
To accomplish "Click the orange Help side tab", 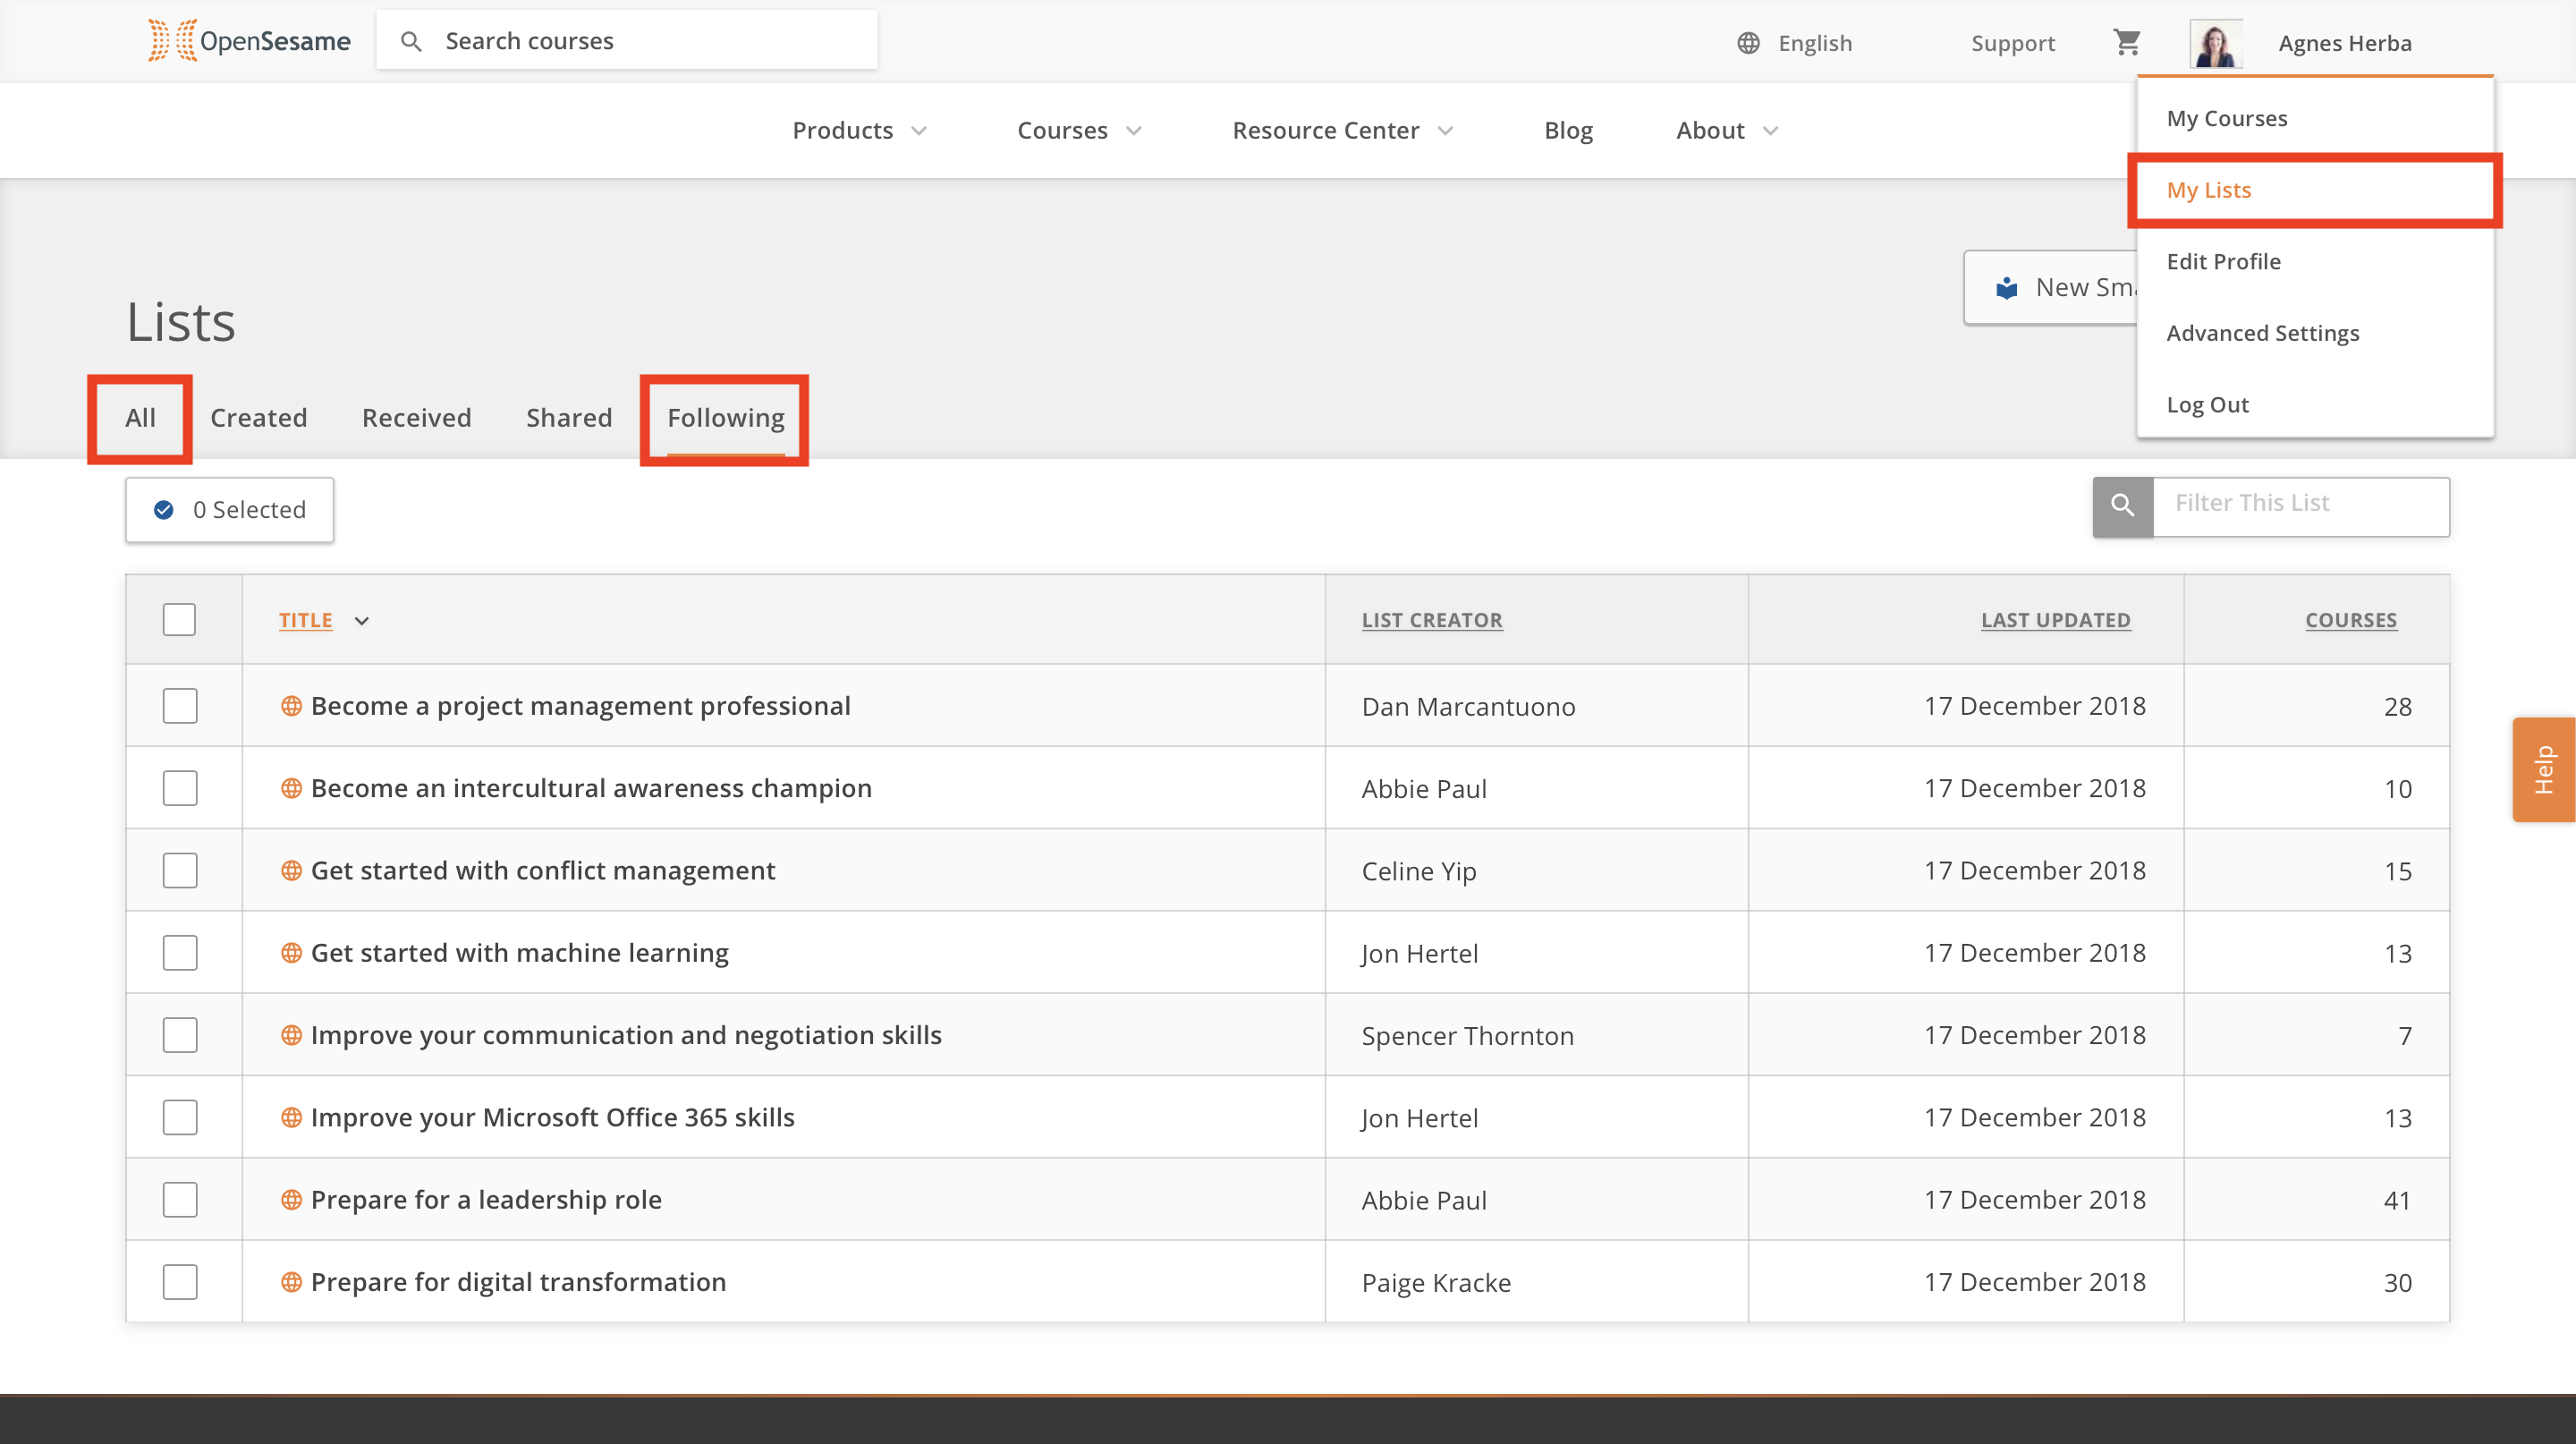I will coord(2543,769).
